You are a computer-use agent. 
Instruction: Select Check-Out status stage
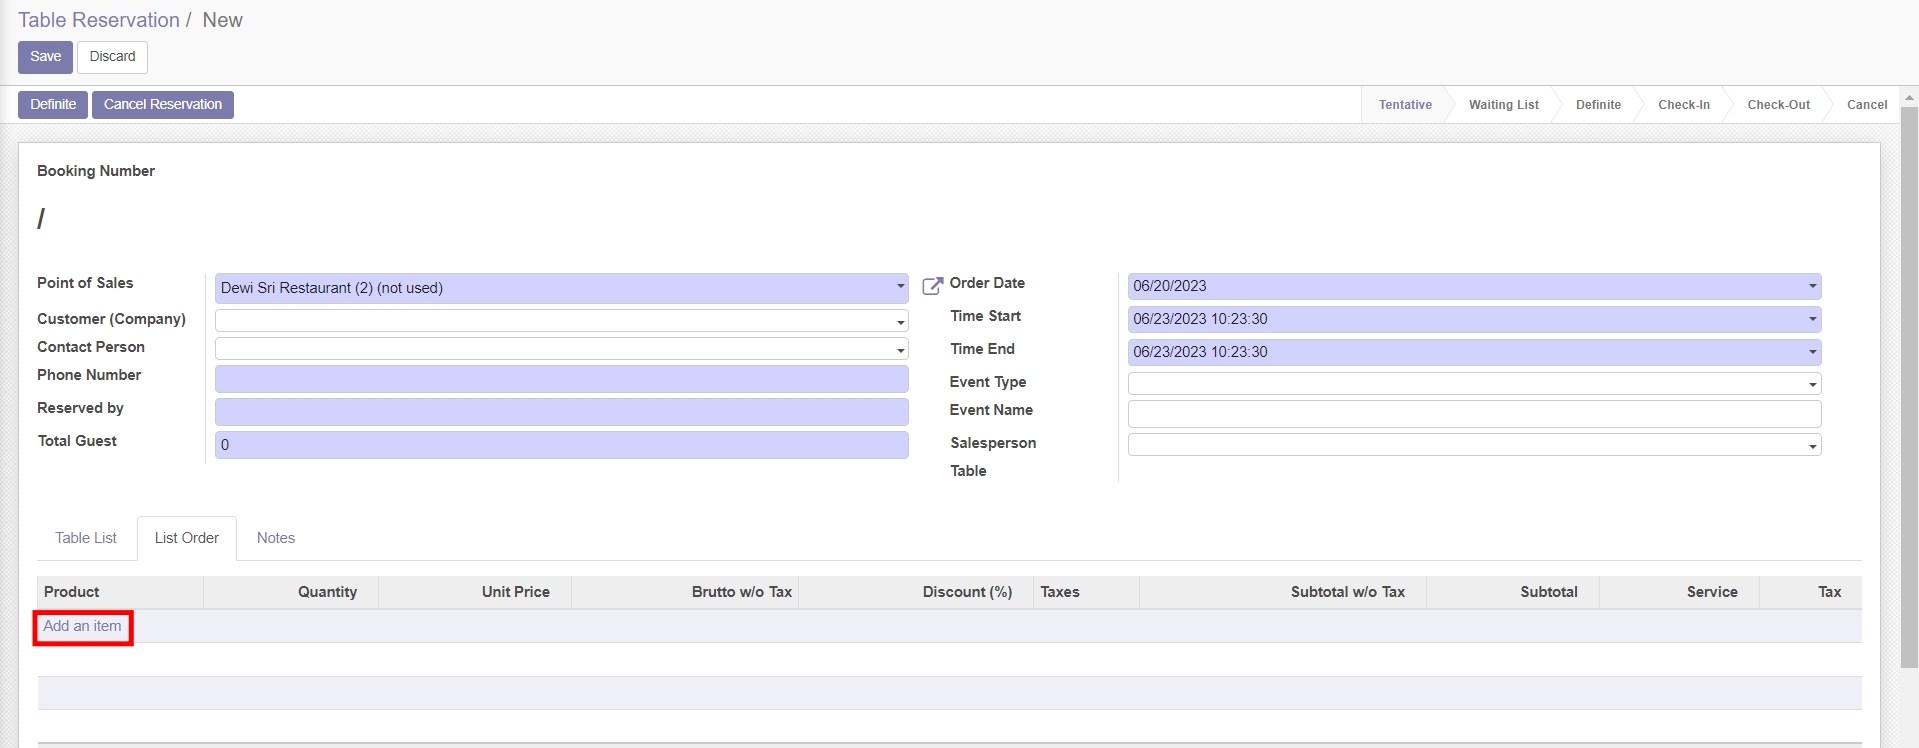[1778, 105]
